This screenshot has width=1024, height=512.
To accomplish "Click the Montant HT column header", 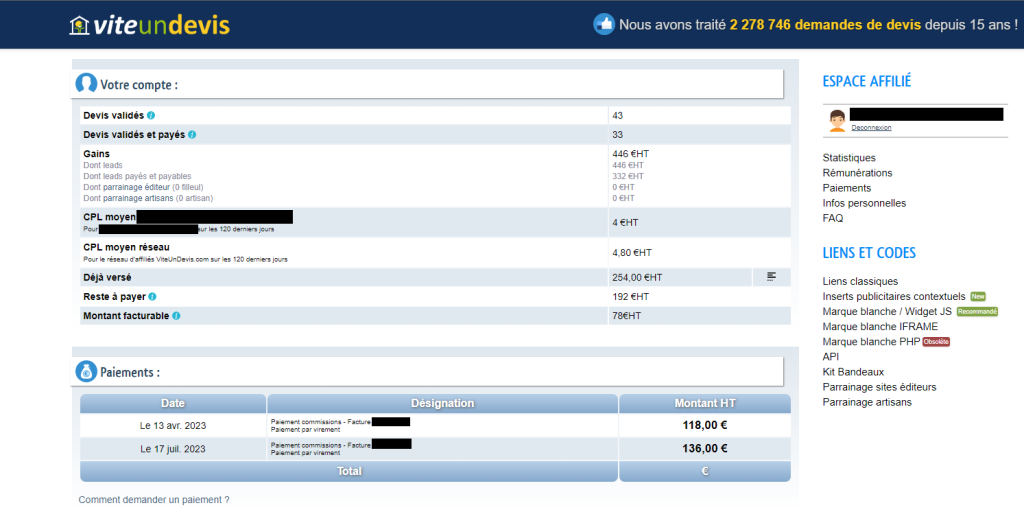I will pos(705,404).
